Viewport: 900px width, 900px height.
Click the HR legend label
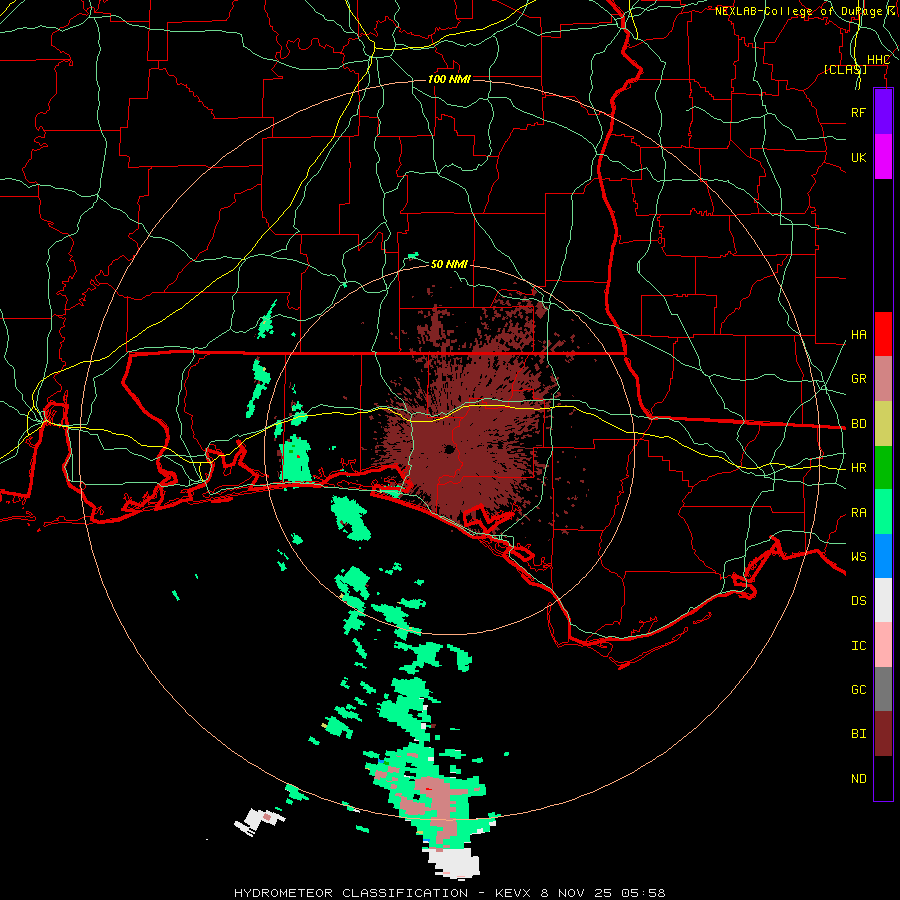coord(858,468)
